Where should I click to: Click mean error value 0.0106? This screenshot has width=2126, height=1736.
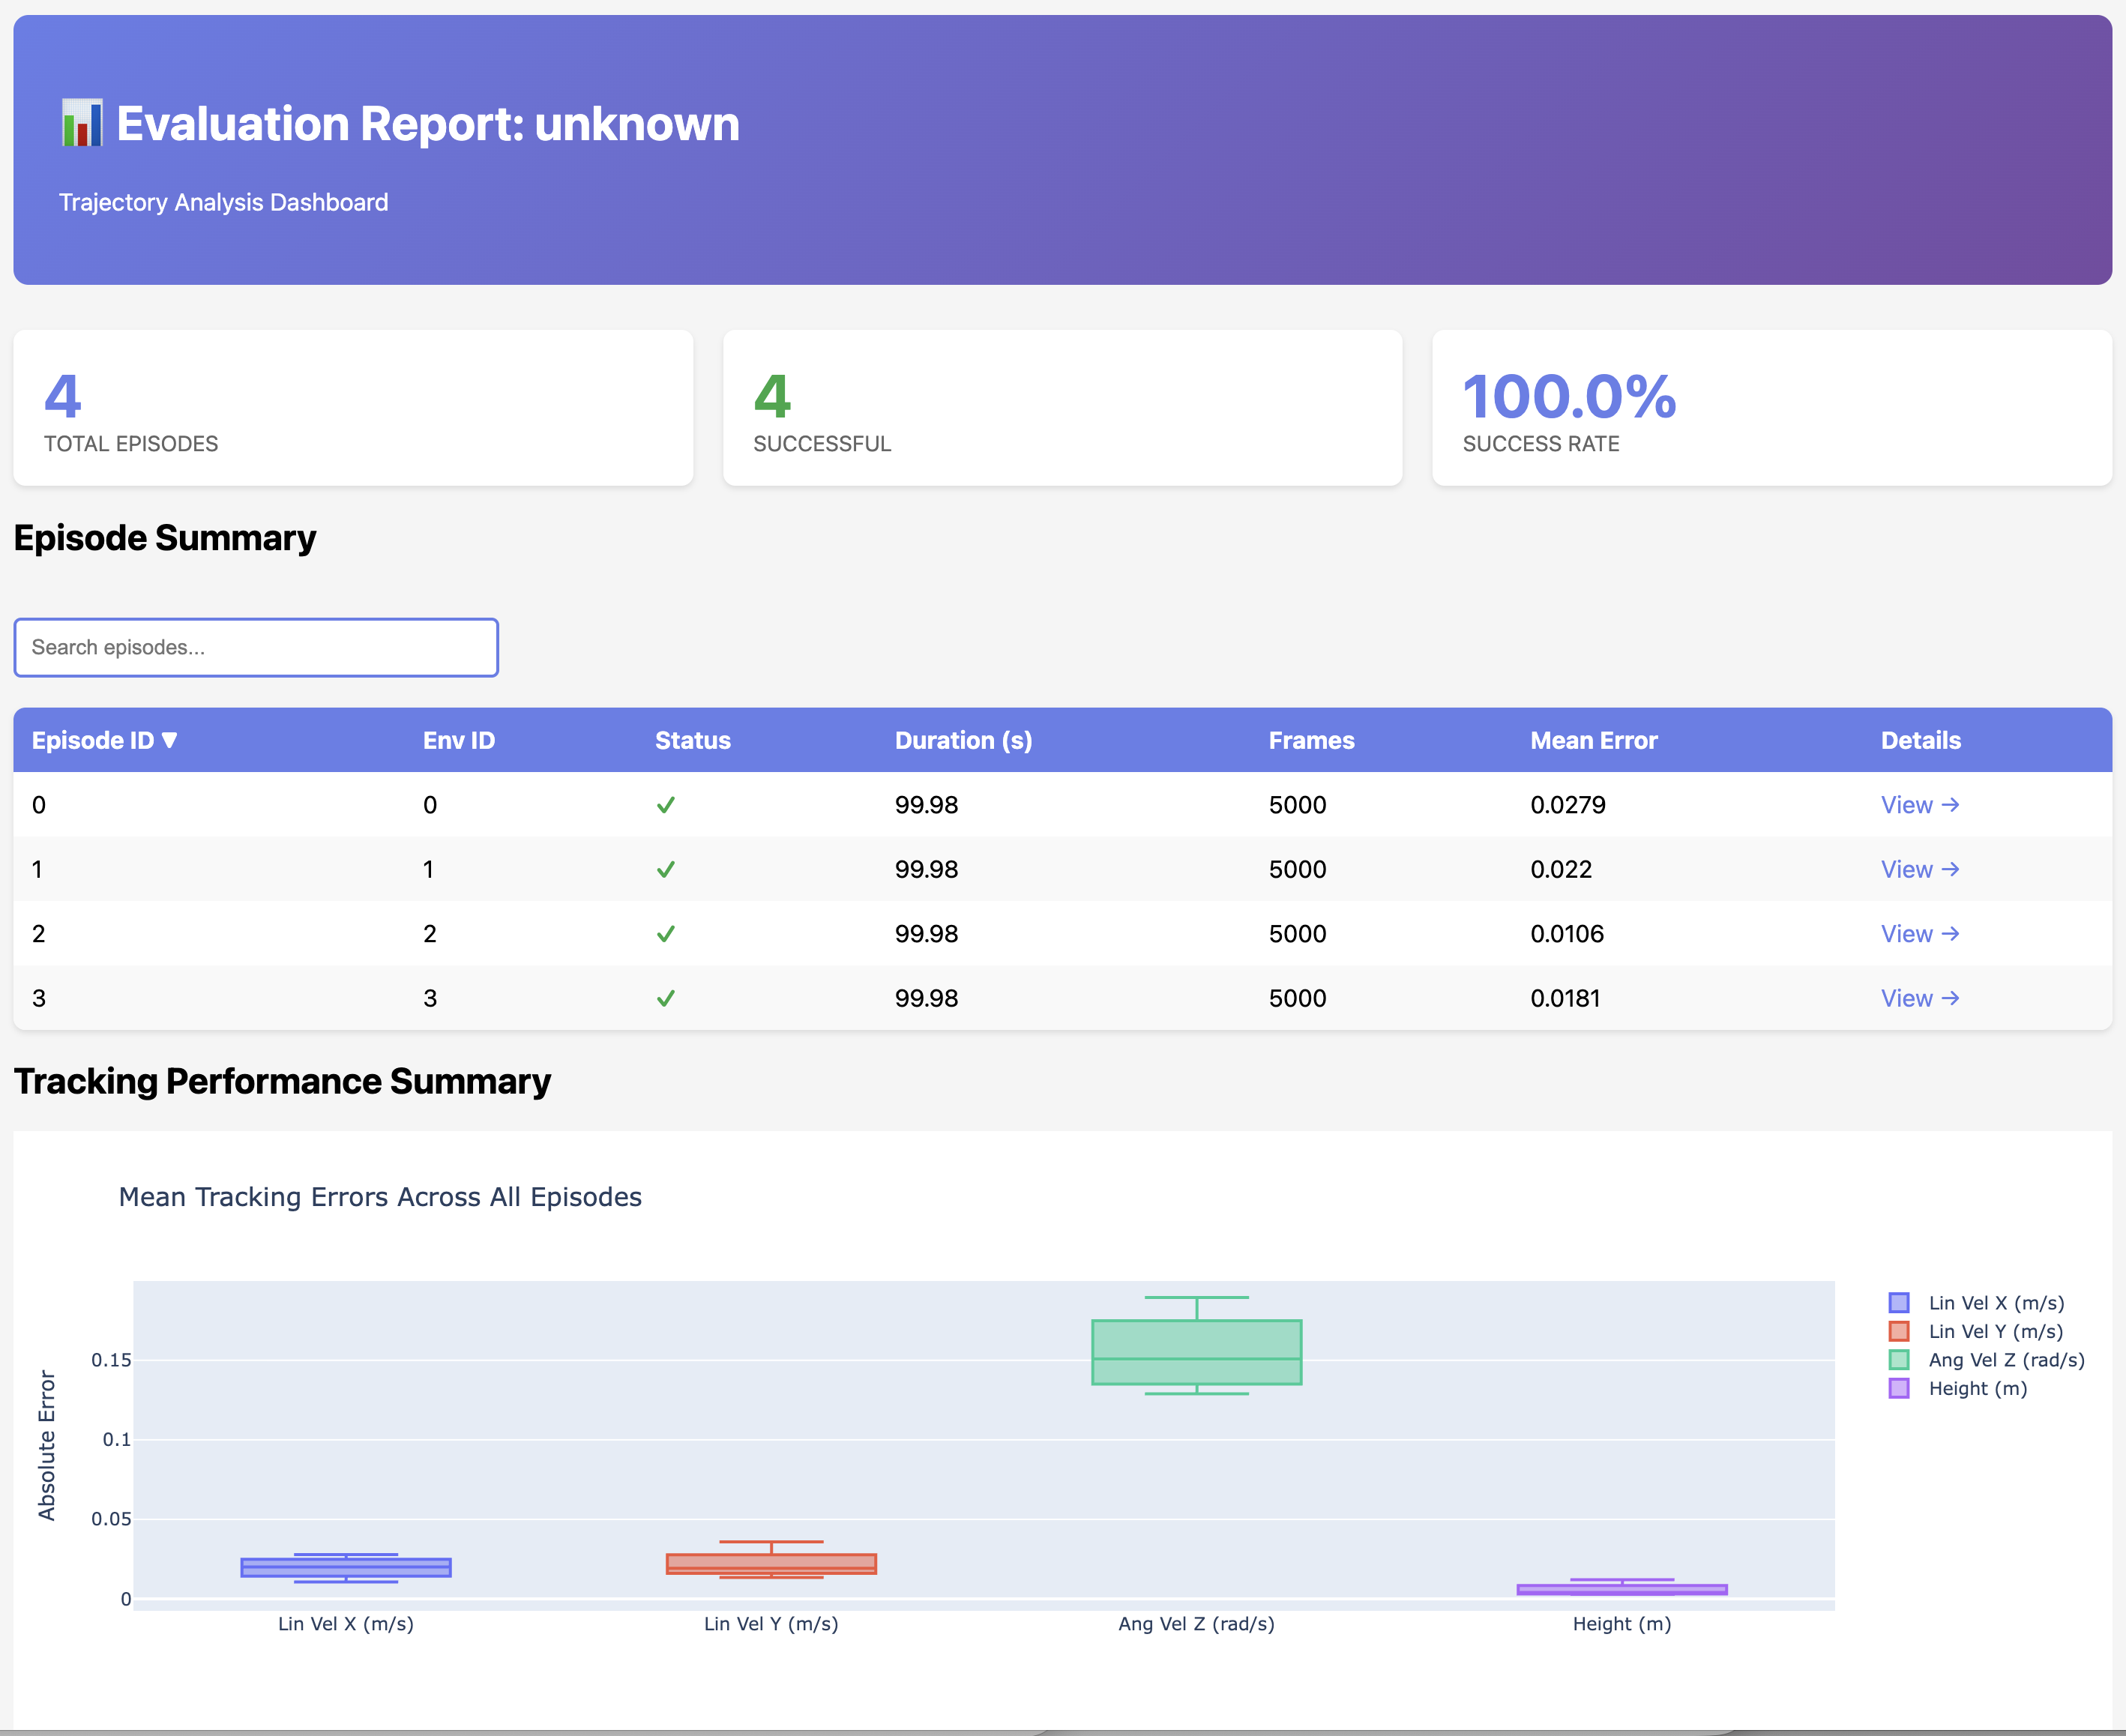1566,934
